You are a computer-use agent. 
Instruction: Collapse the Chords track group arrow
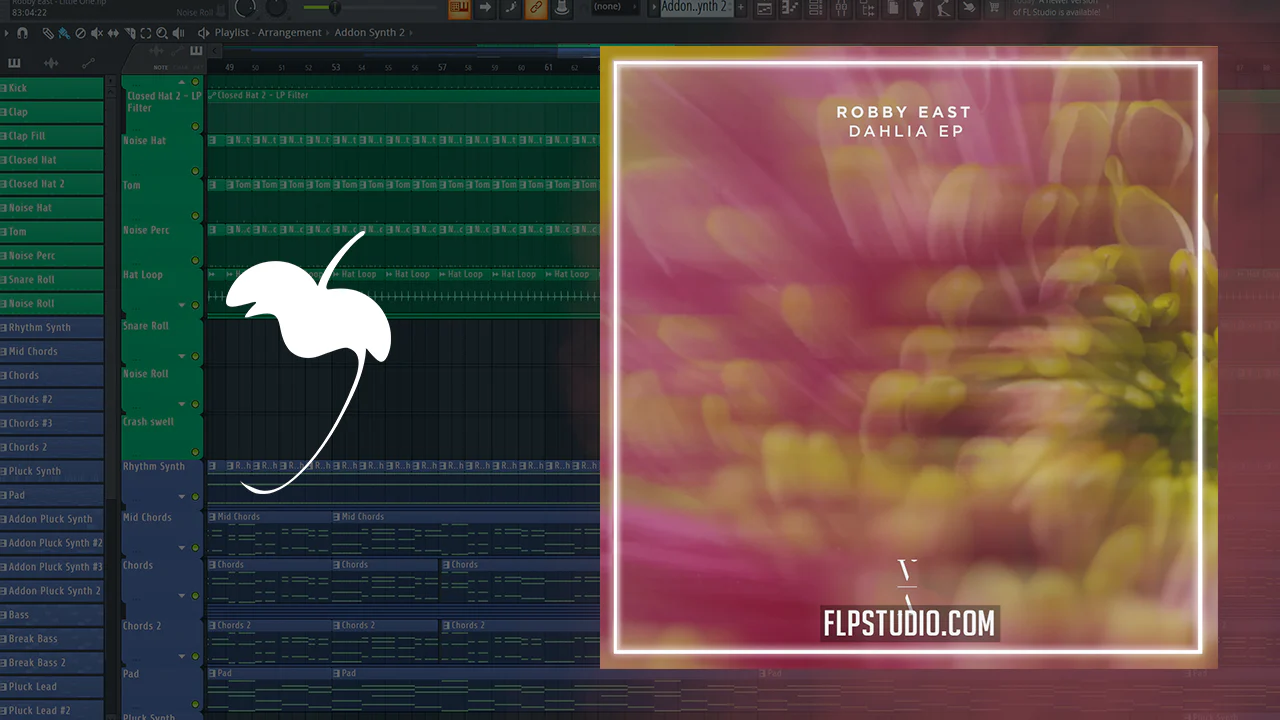tap(182, 596)
